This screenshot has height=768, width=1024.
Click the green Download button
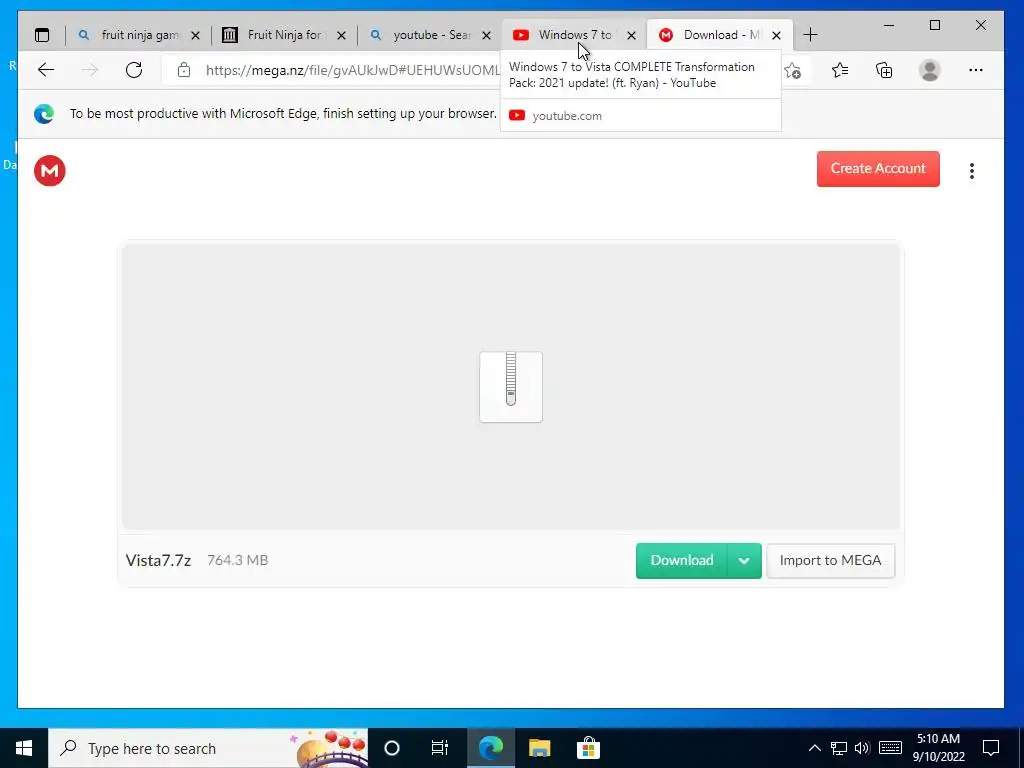[681, 560]
